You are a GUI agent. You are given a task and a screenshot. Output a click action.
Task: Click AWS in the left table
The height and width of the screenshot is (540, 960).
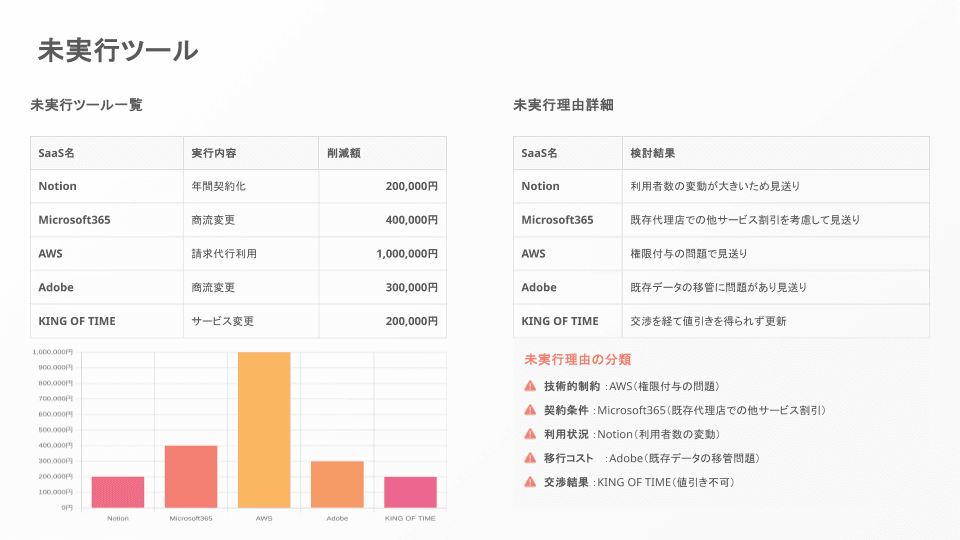[x=50, y=253]
